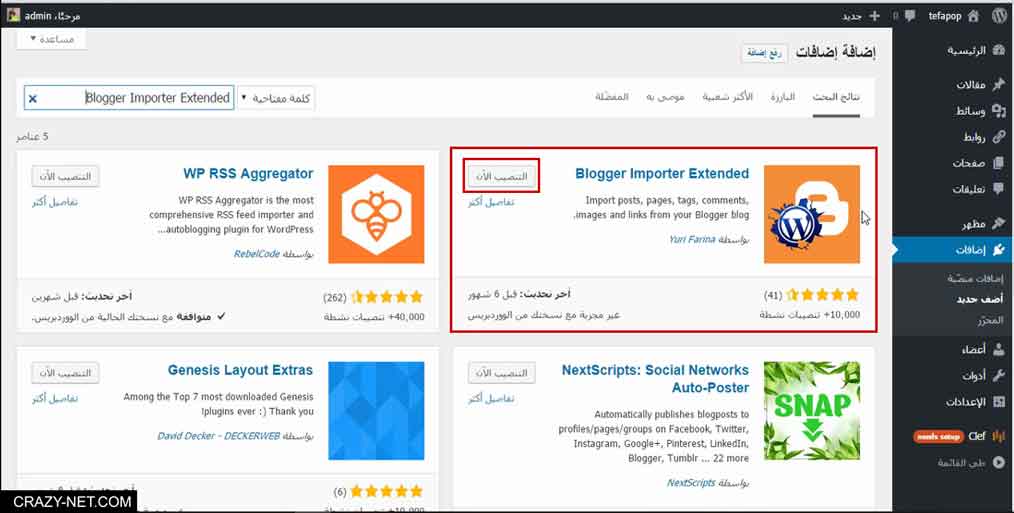Open the Users (أعضاء) icon
The width and height of the screenshot is (1014, 513).
[x=998, y=349]
